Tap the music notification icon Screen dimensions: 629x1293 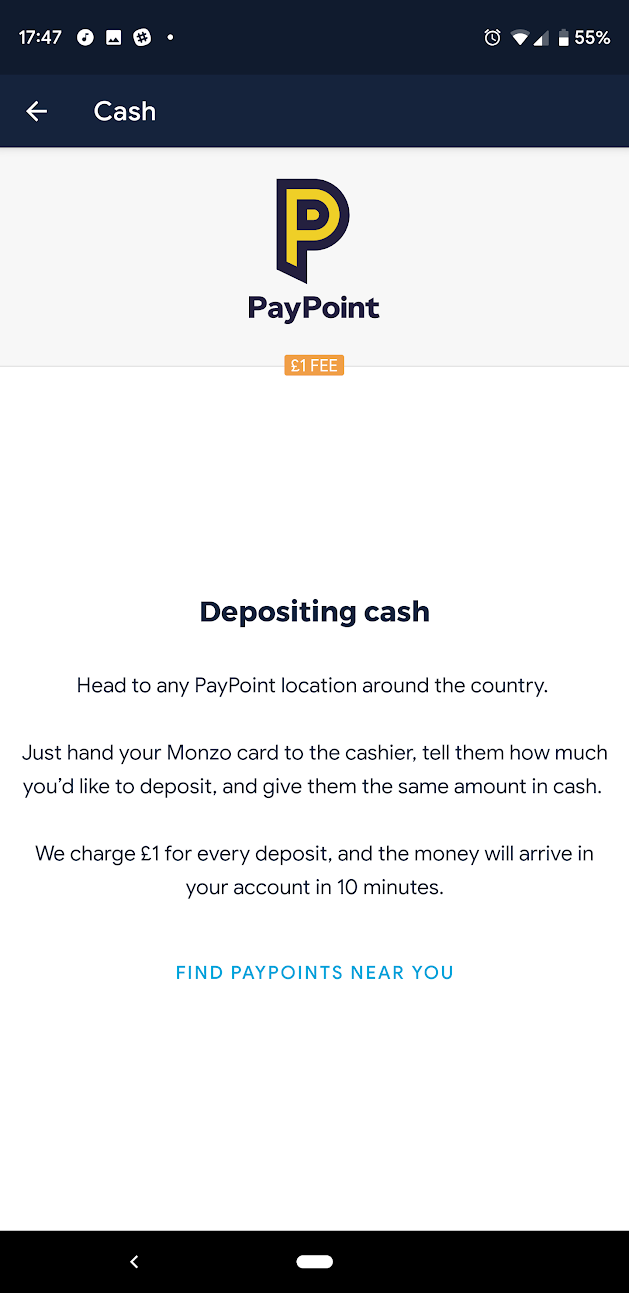[85, 38]
